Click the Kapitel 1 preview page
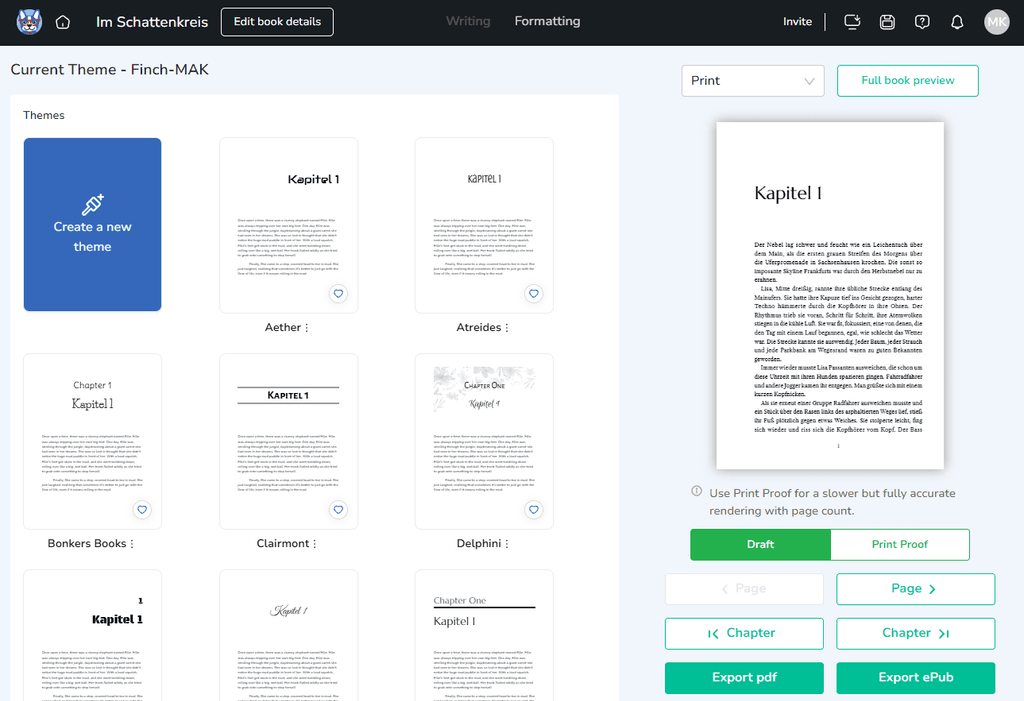The width and height of the screenshot is (1024, 701). 829,295
